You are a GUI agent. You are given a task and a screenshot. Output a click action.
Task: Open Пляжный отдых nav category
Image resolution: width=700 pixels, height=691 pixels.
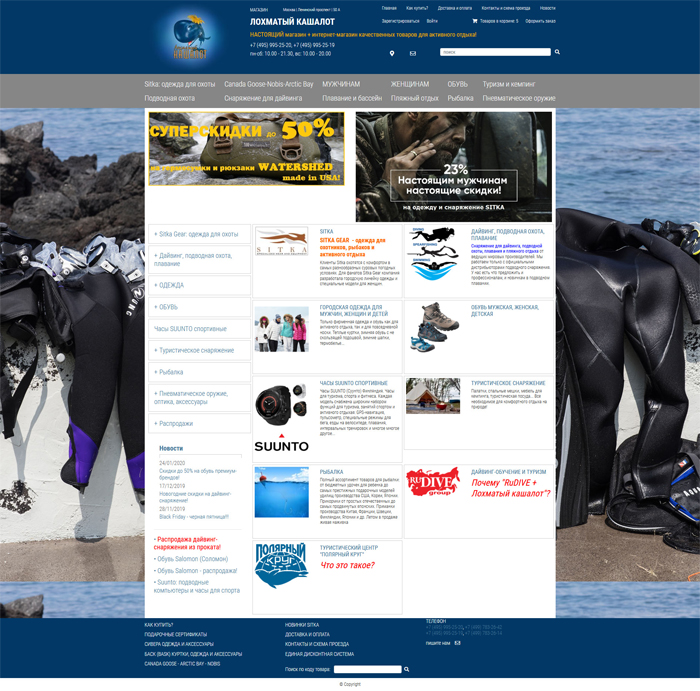415,98
